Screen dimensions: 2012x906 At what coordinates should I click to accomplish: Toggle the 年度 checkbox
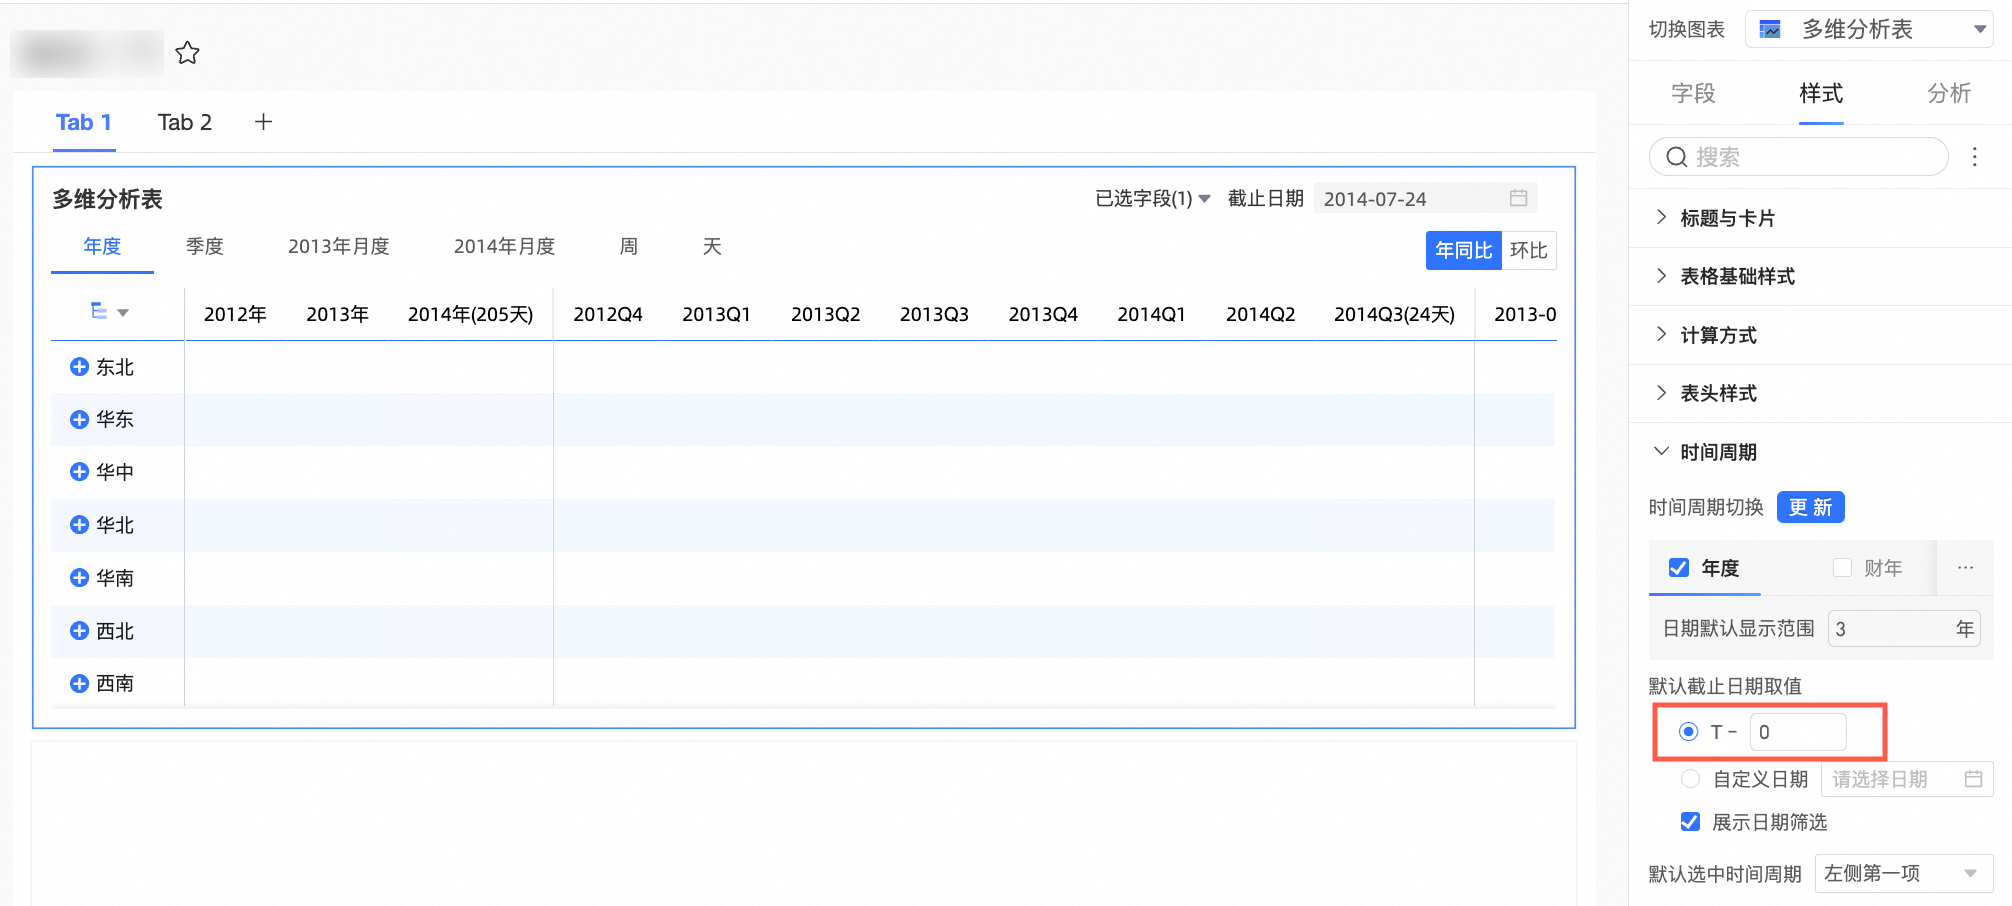pyautogui.click(x=1679, y=568)
